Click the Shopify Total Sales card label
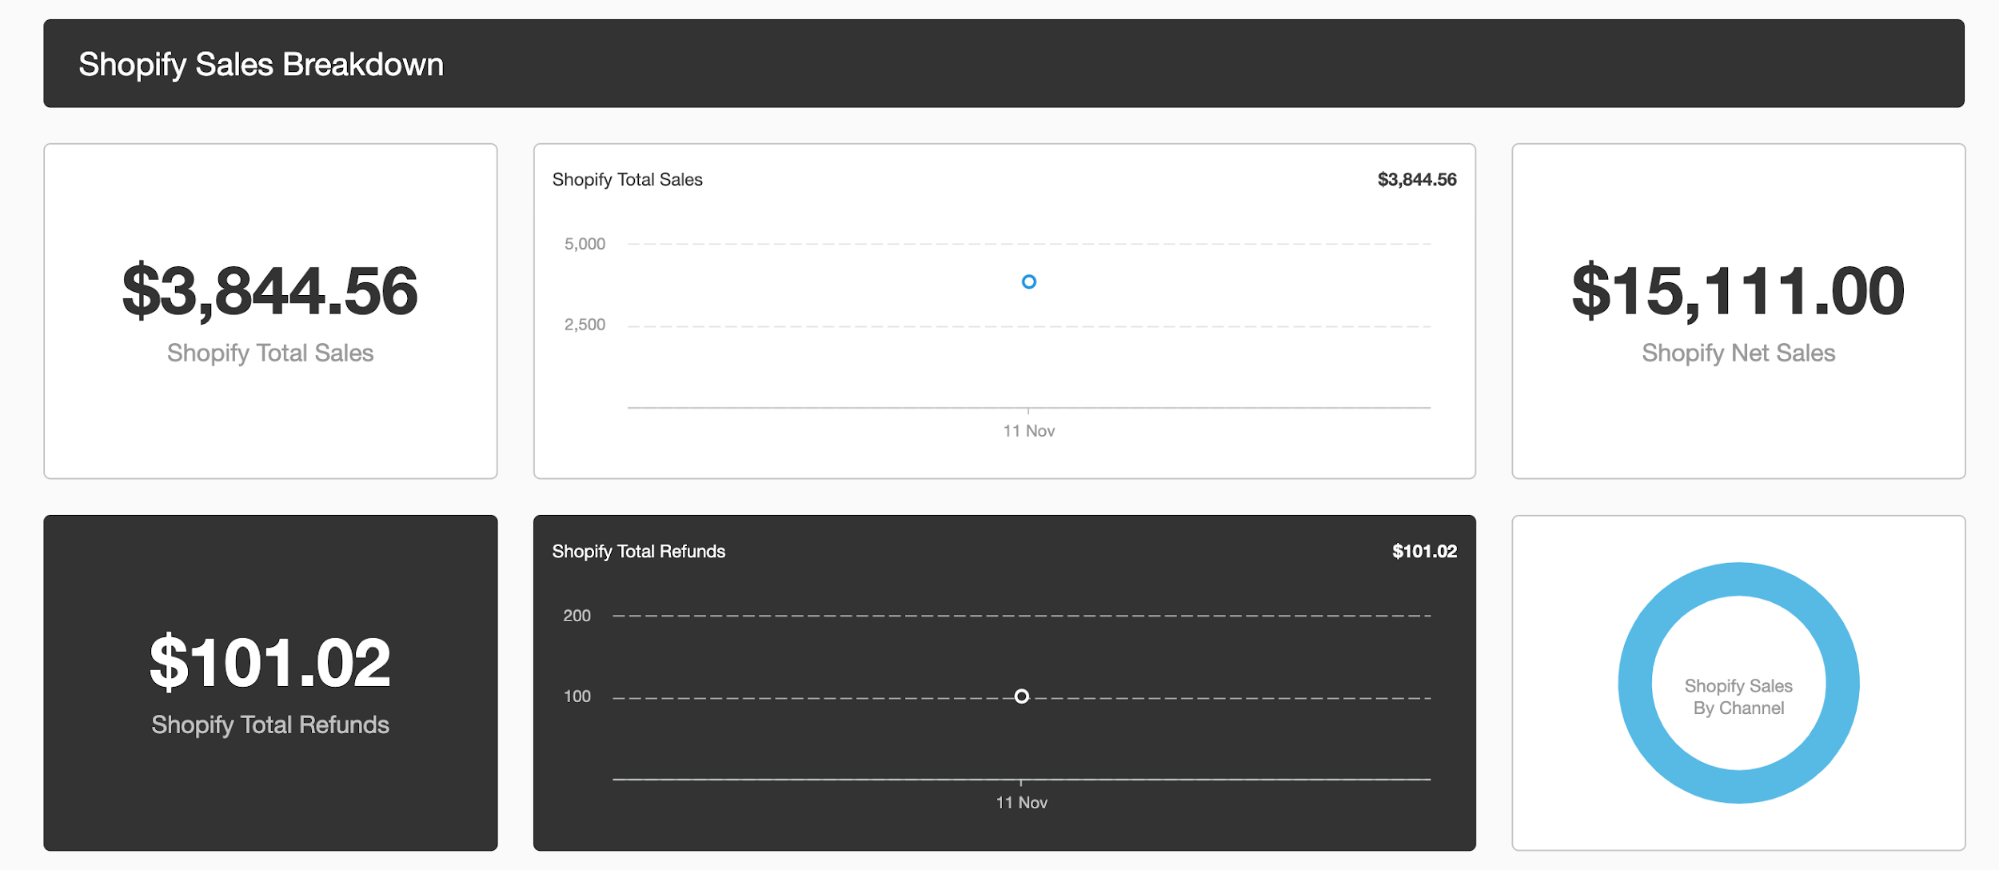The width and height of the screenshot is (1999, 870). pyautogui.click(x=270, y=353)
